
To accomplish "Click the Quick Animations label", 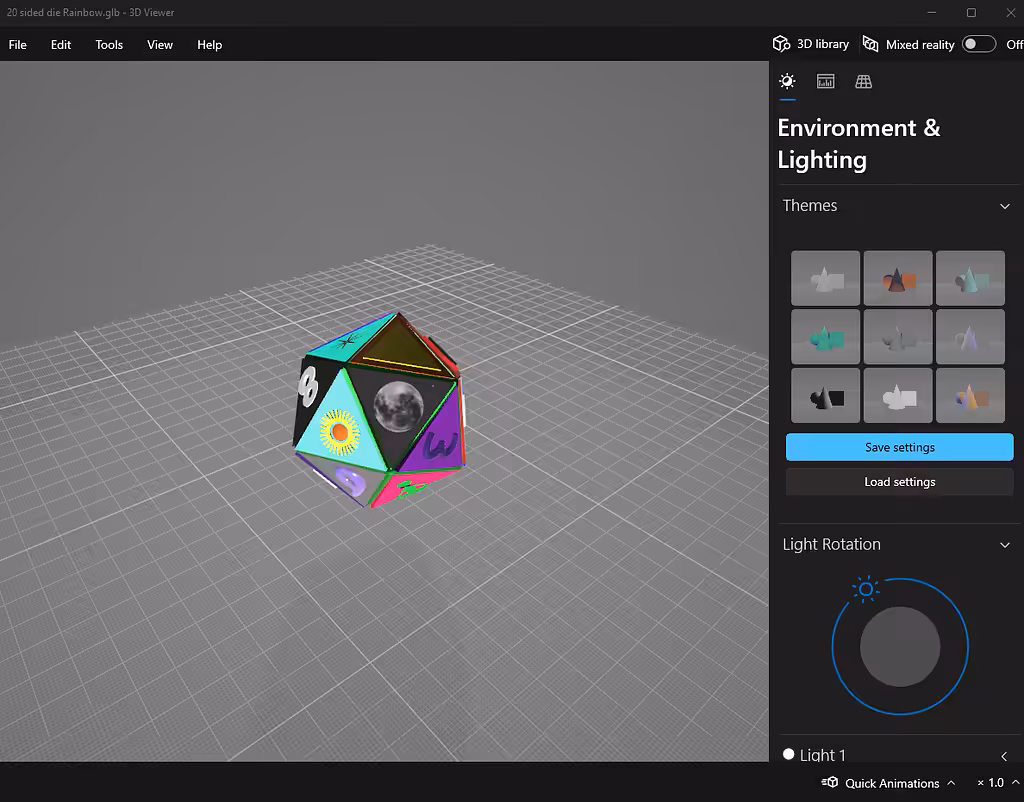I will [892, 783].
